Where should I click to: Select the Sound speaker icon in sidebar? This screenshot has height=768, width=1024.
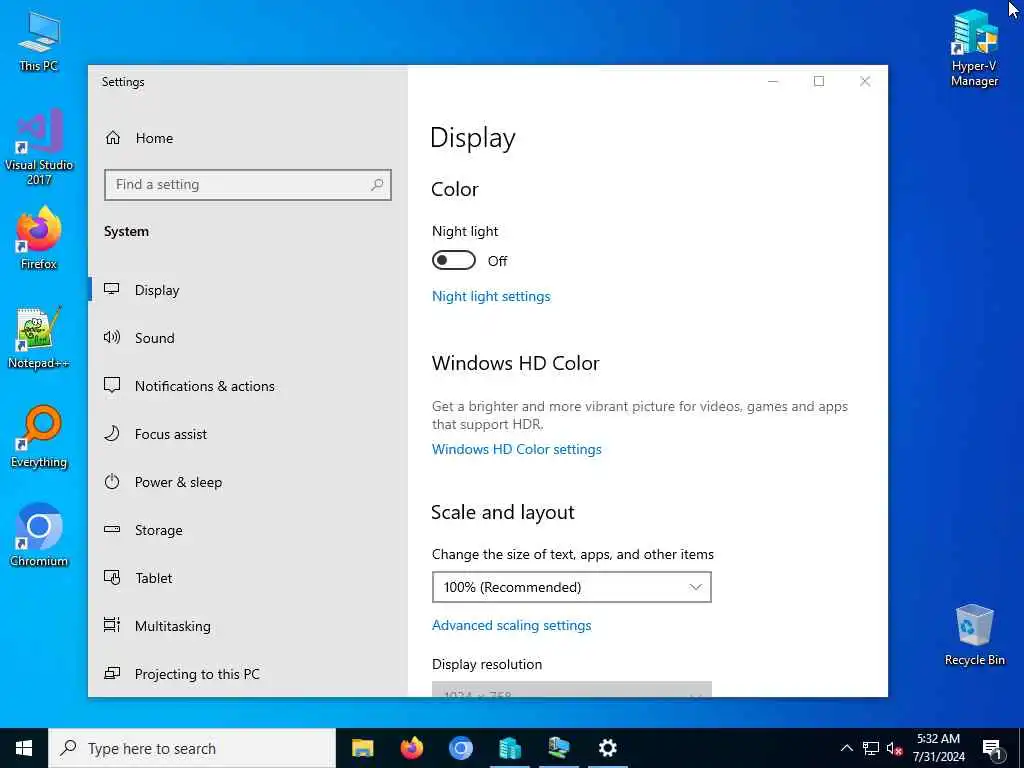pyautogui.click(x=112, y=337)
